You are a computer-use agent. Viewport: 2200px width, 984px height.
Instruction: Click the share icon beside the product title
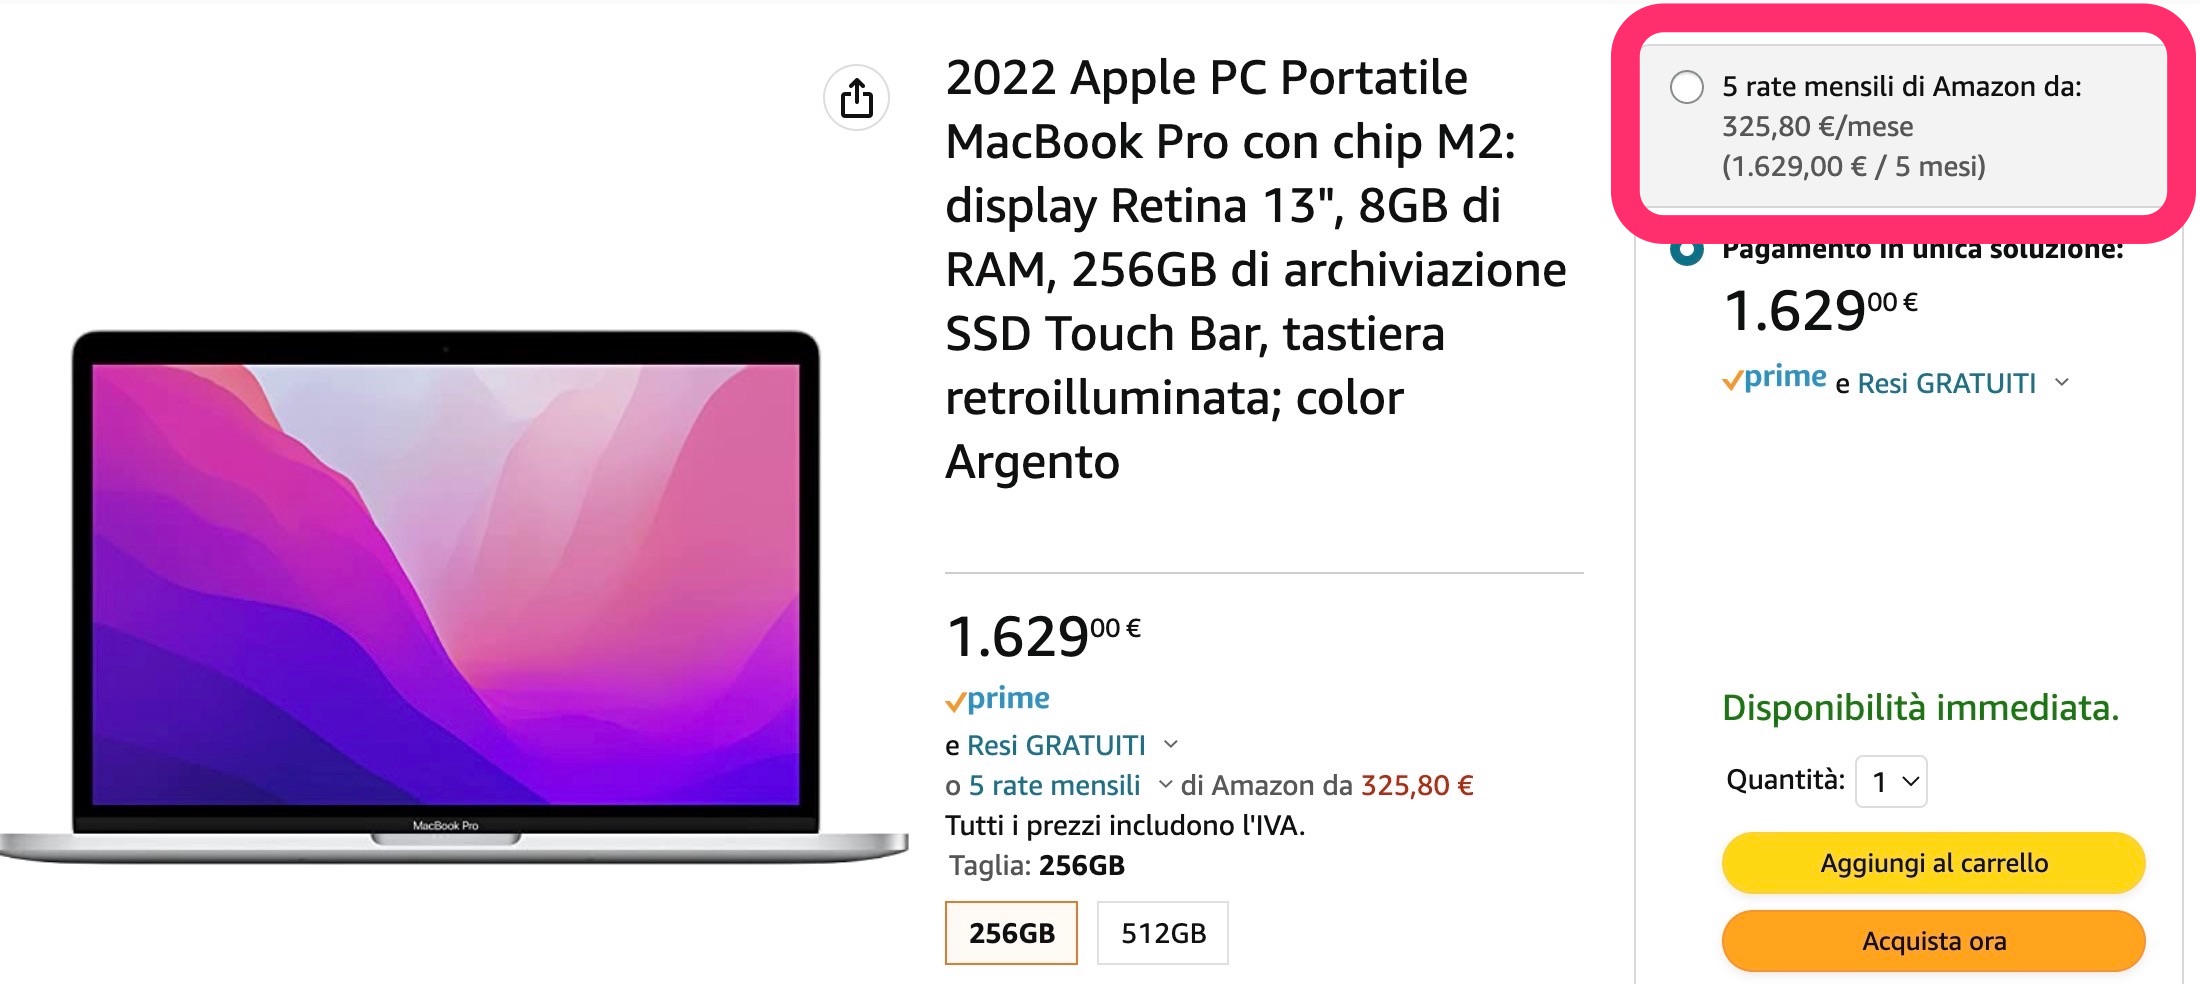point(856,98)
